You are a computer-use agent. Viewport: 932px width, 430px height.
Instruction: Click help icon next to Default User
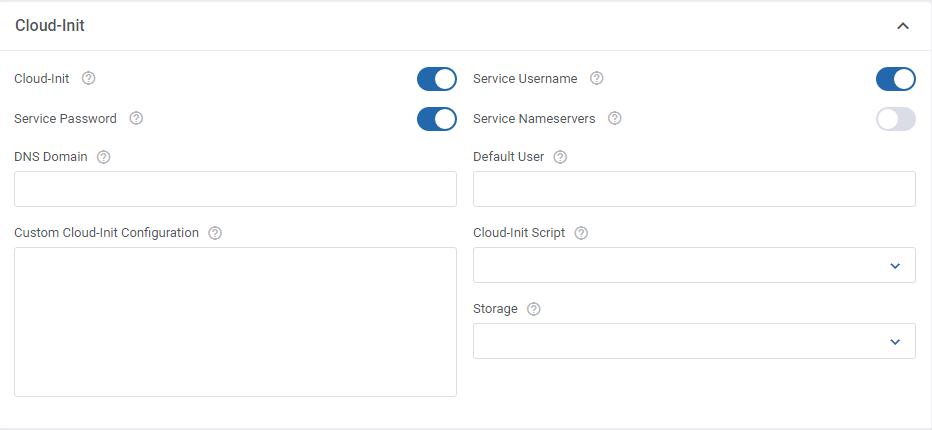pos(560,157)
